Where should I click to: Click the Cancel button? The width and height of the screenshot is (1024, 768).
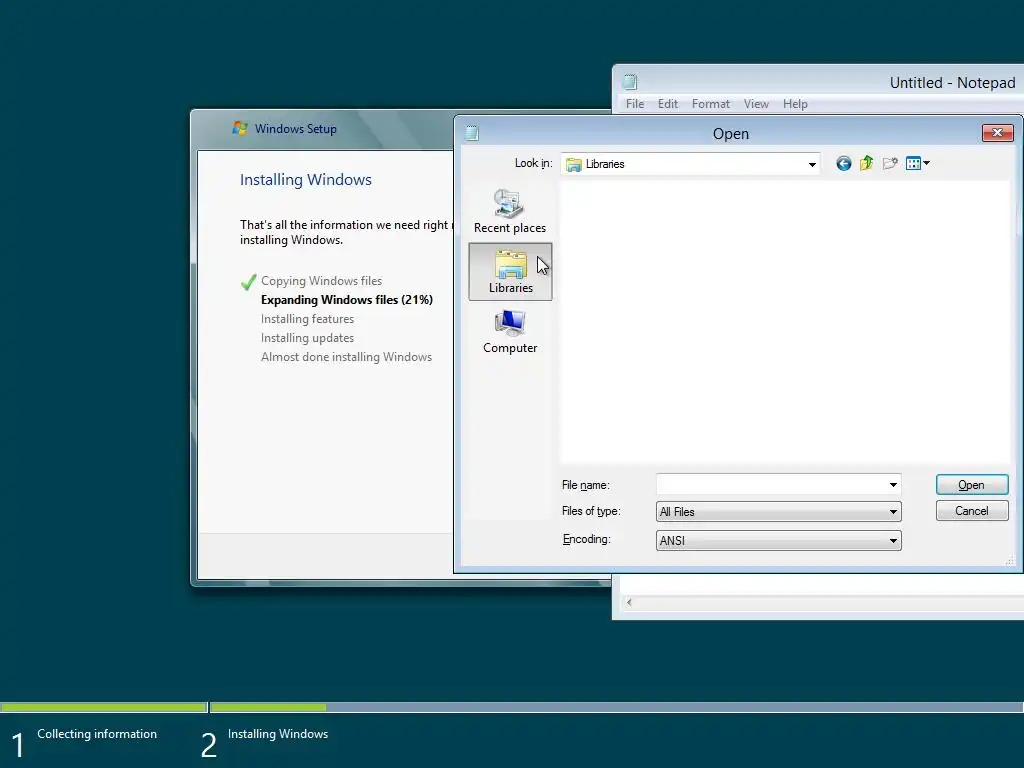point(972,511)
